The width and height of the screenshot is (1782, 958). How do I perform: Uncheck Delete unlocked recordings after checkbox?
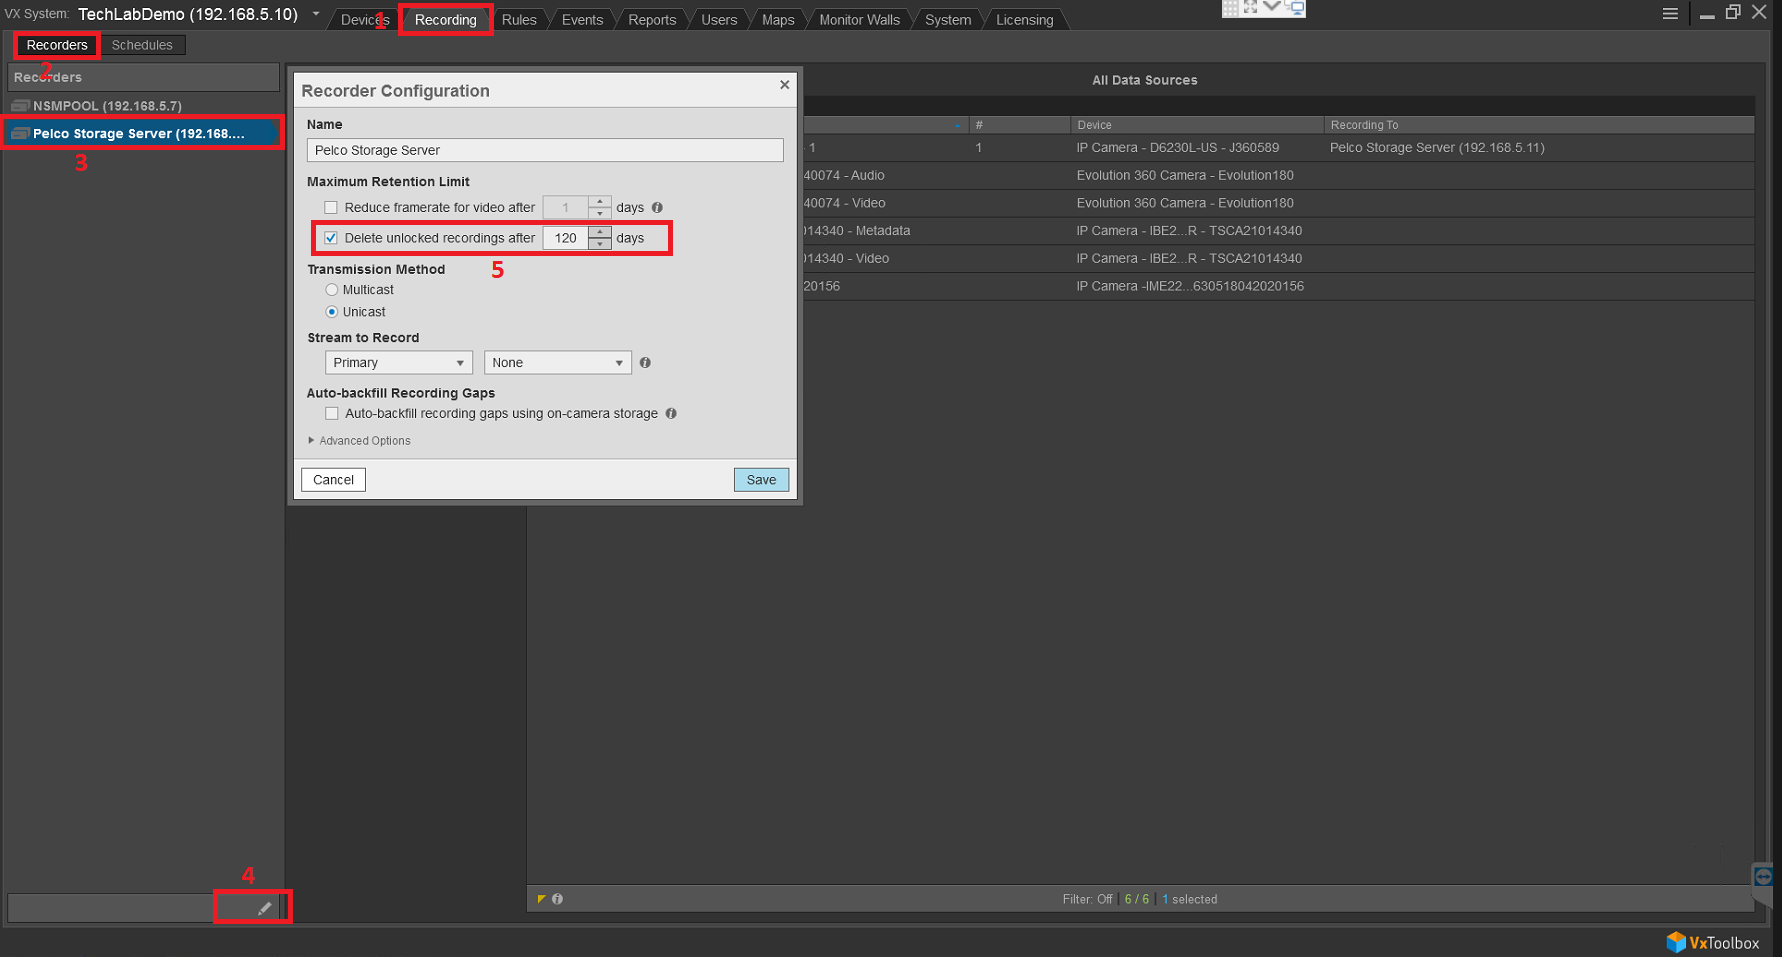point(331,238)
